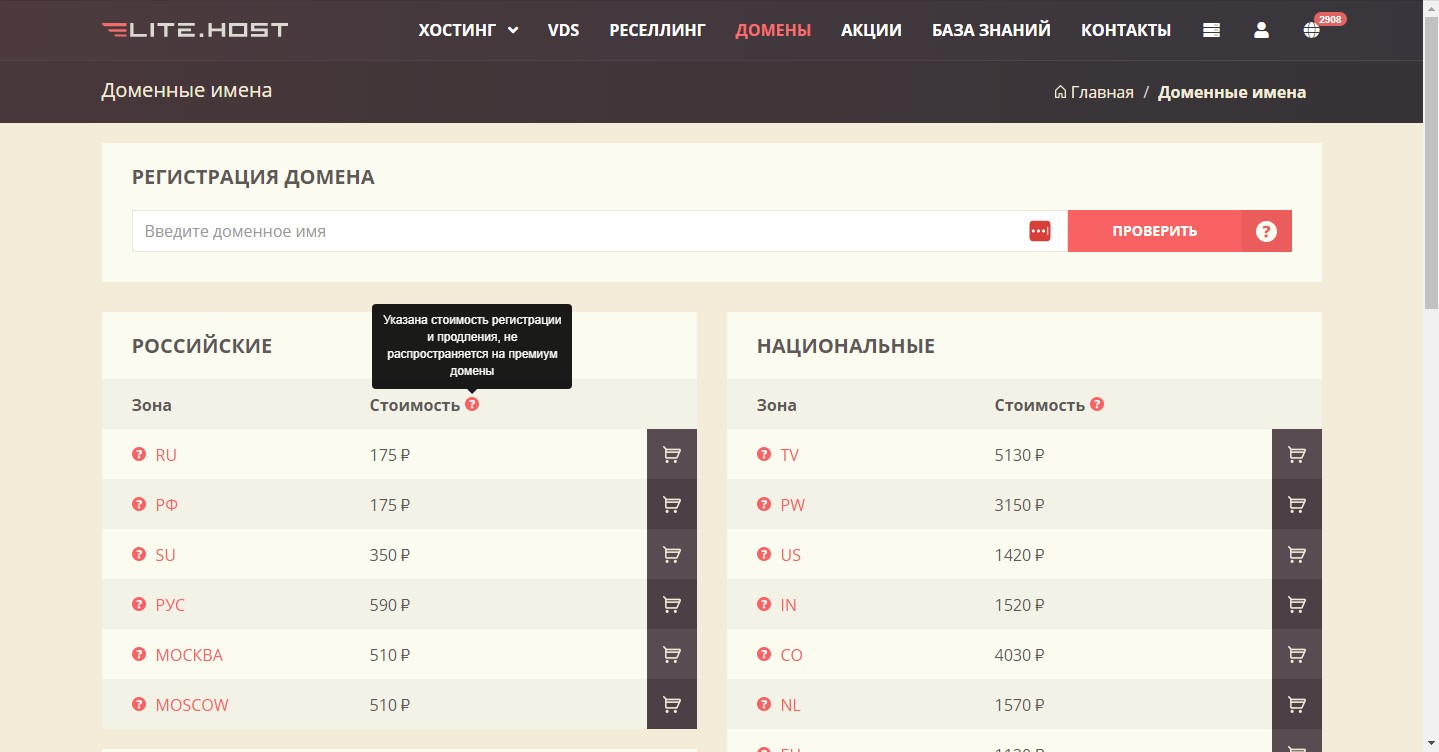The width and height of the screenshot is (1439, 752).
Task: Click the info icon before RU zone
Action: point(139,454)
